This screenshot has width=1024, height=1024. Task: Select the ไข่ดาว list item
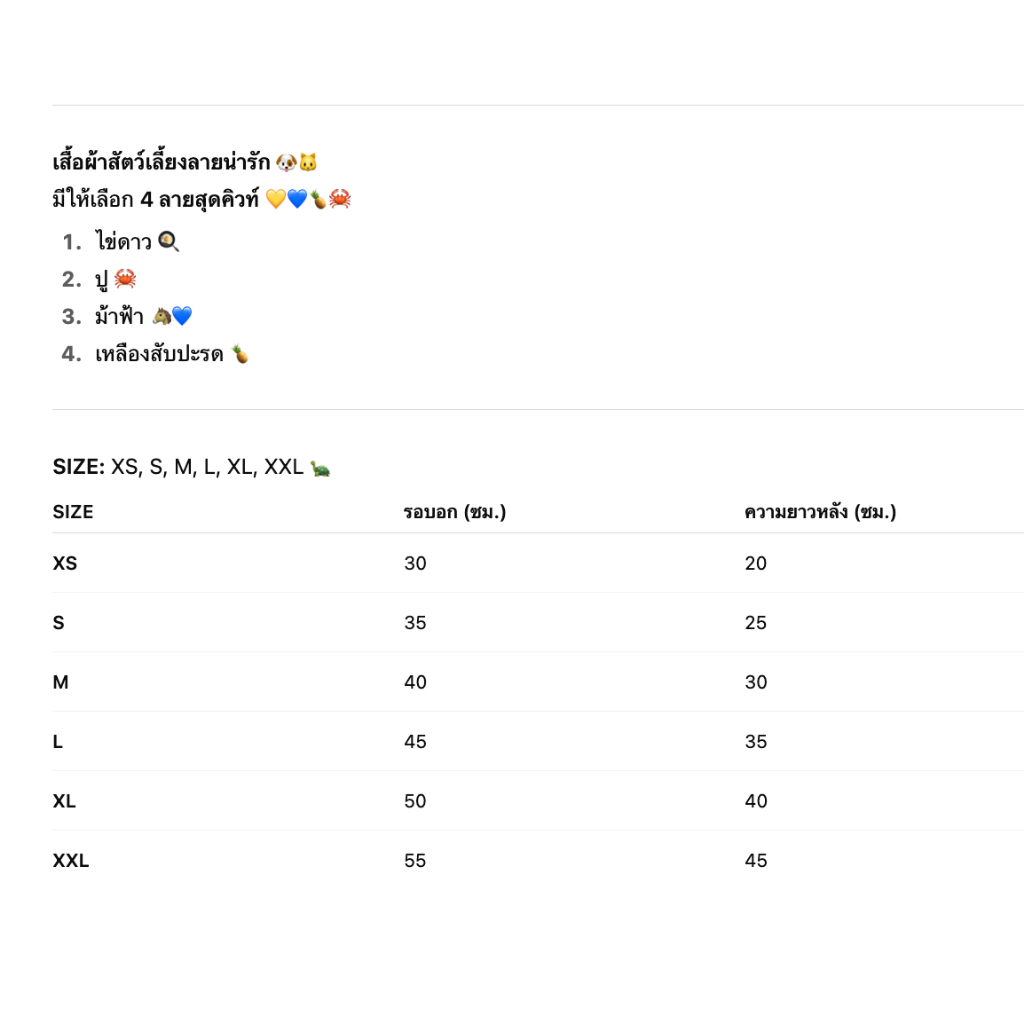click(x=123, y=242)
